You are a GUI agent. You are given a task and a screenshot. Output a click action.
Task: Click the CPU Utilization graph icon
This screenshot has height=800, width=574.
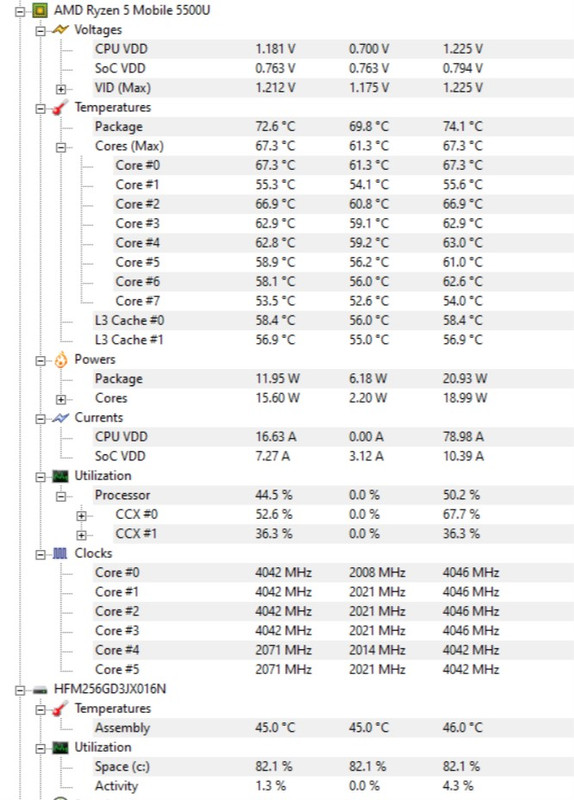coord(60,476)
